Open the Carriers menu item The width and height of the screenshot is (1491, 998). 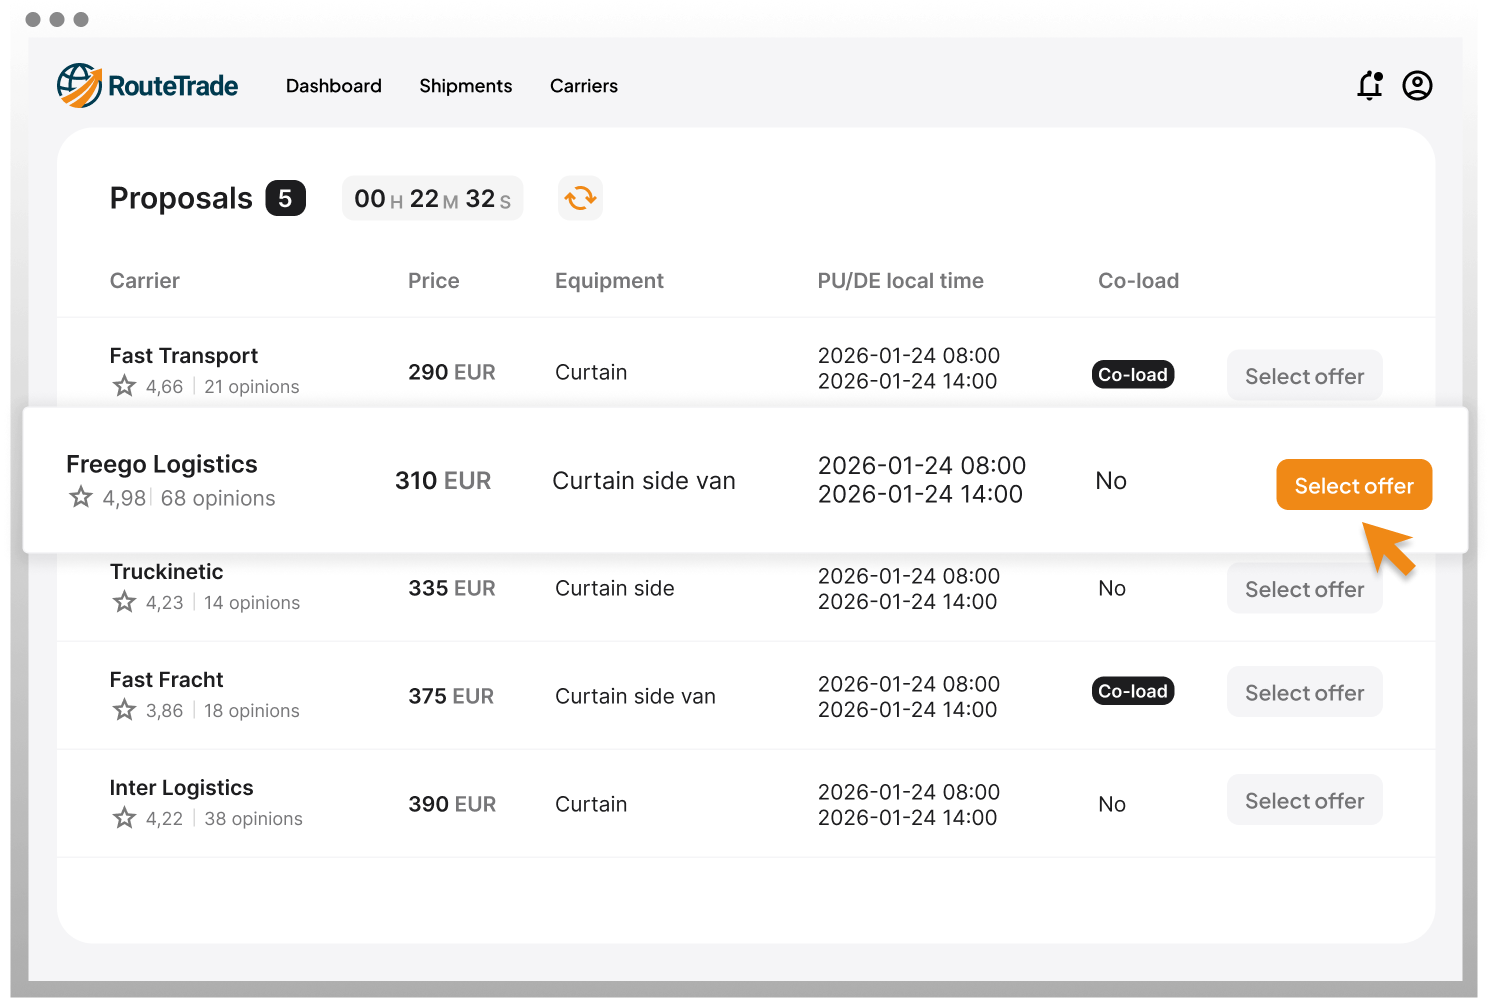583,86
